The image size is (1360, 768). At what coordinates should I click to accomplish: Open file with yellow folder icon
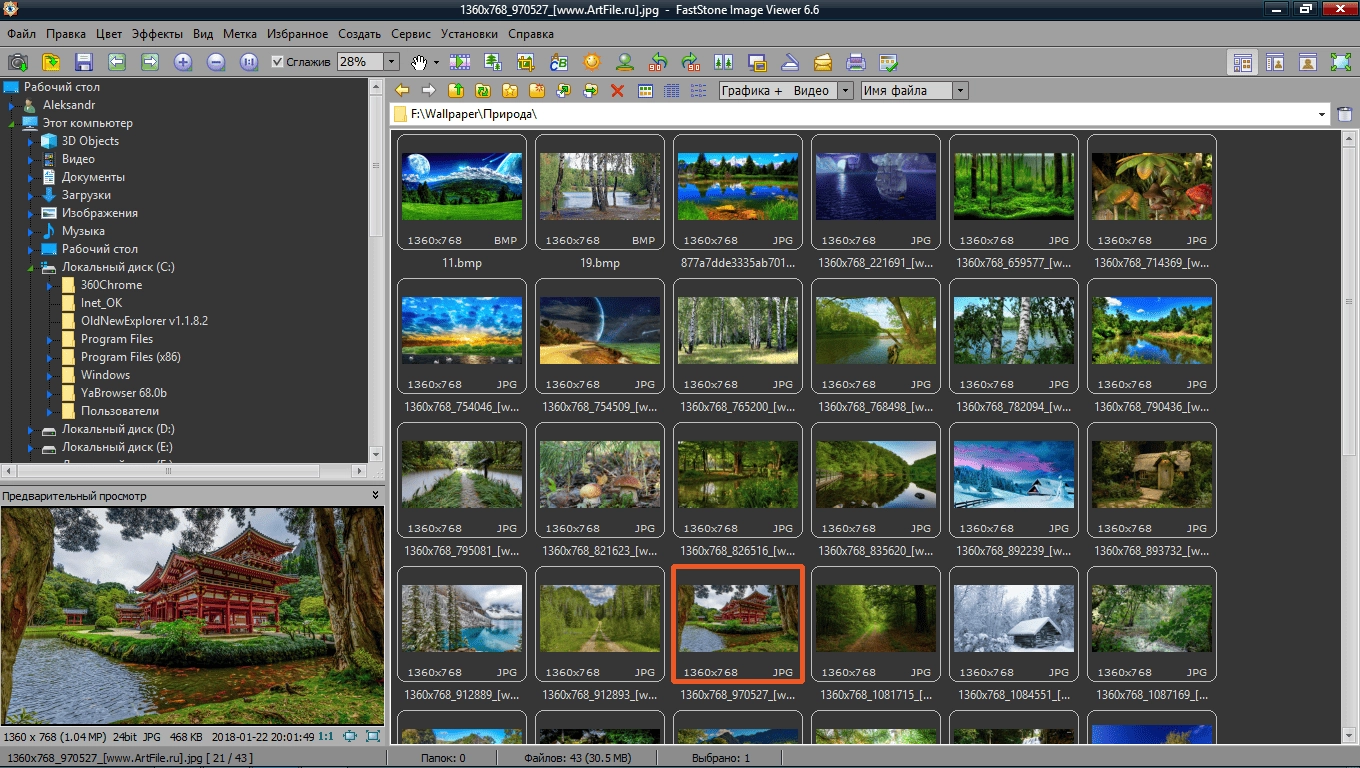(x=51, y=62)
